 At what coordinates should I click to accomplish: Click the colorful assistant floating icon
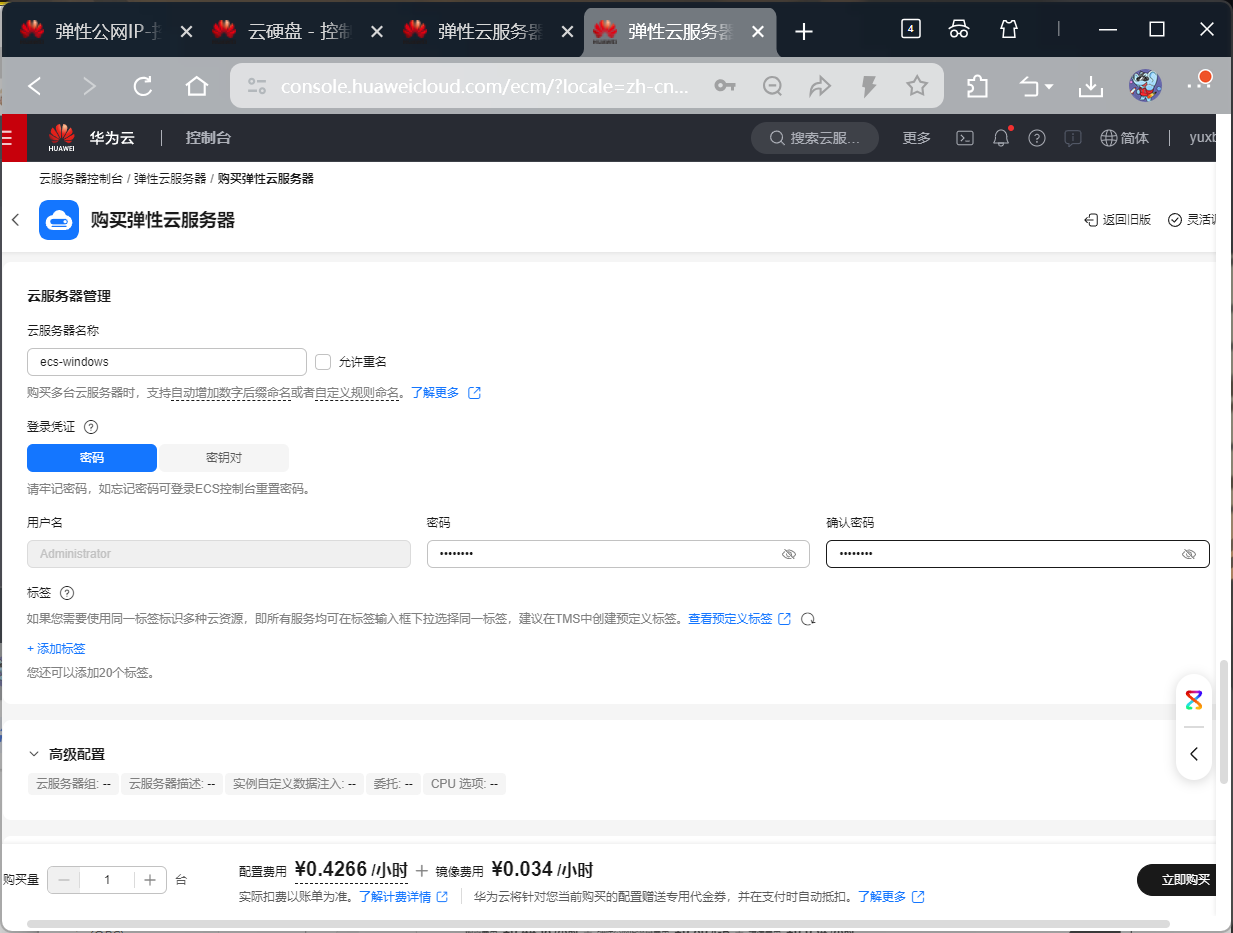coord(1194,700)
